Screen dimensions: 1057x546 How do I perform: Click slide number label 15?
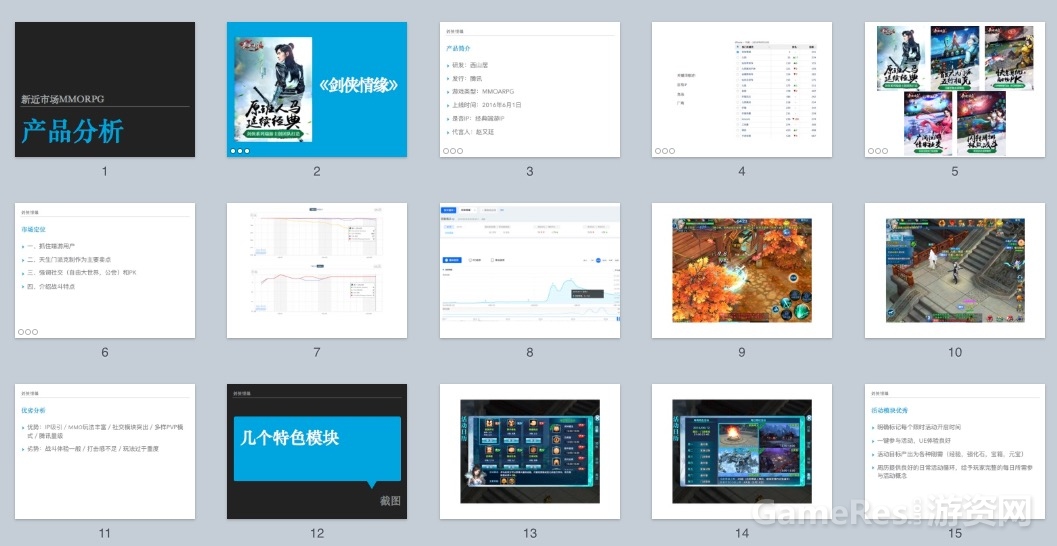click(955, 533)
